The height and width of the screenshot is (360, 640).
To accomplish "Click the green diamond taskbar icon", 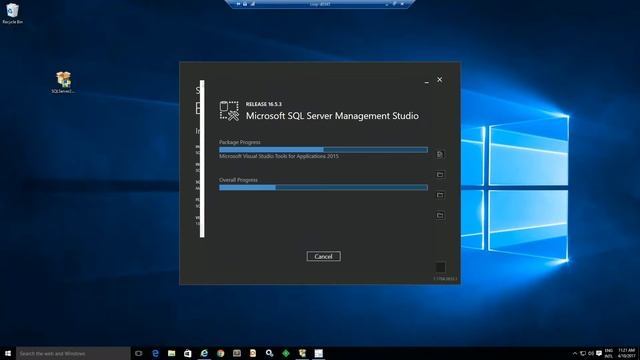I will coord(286,353).
